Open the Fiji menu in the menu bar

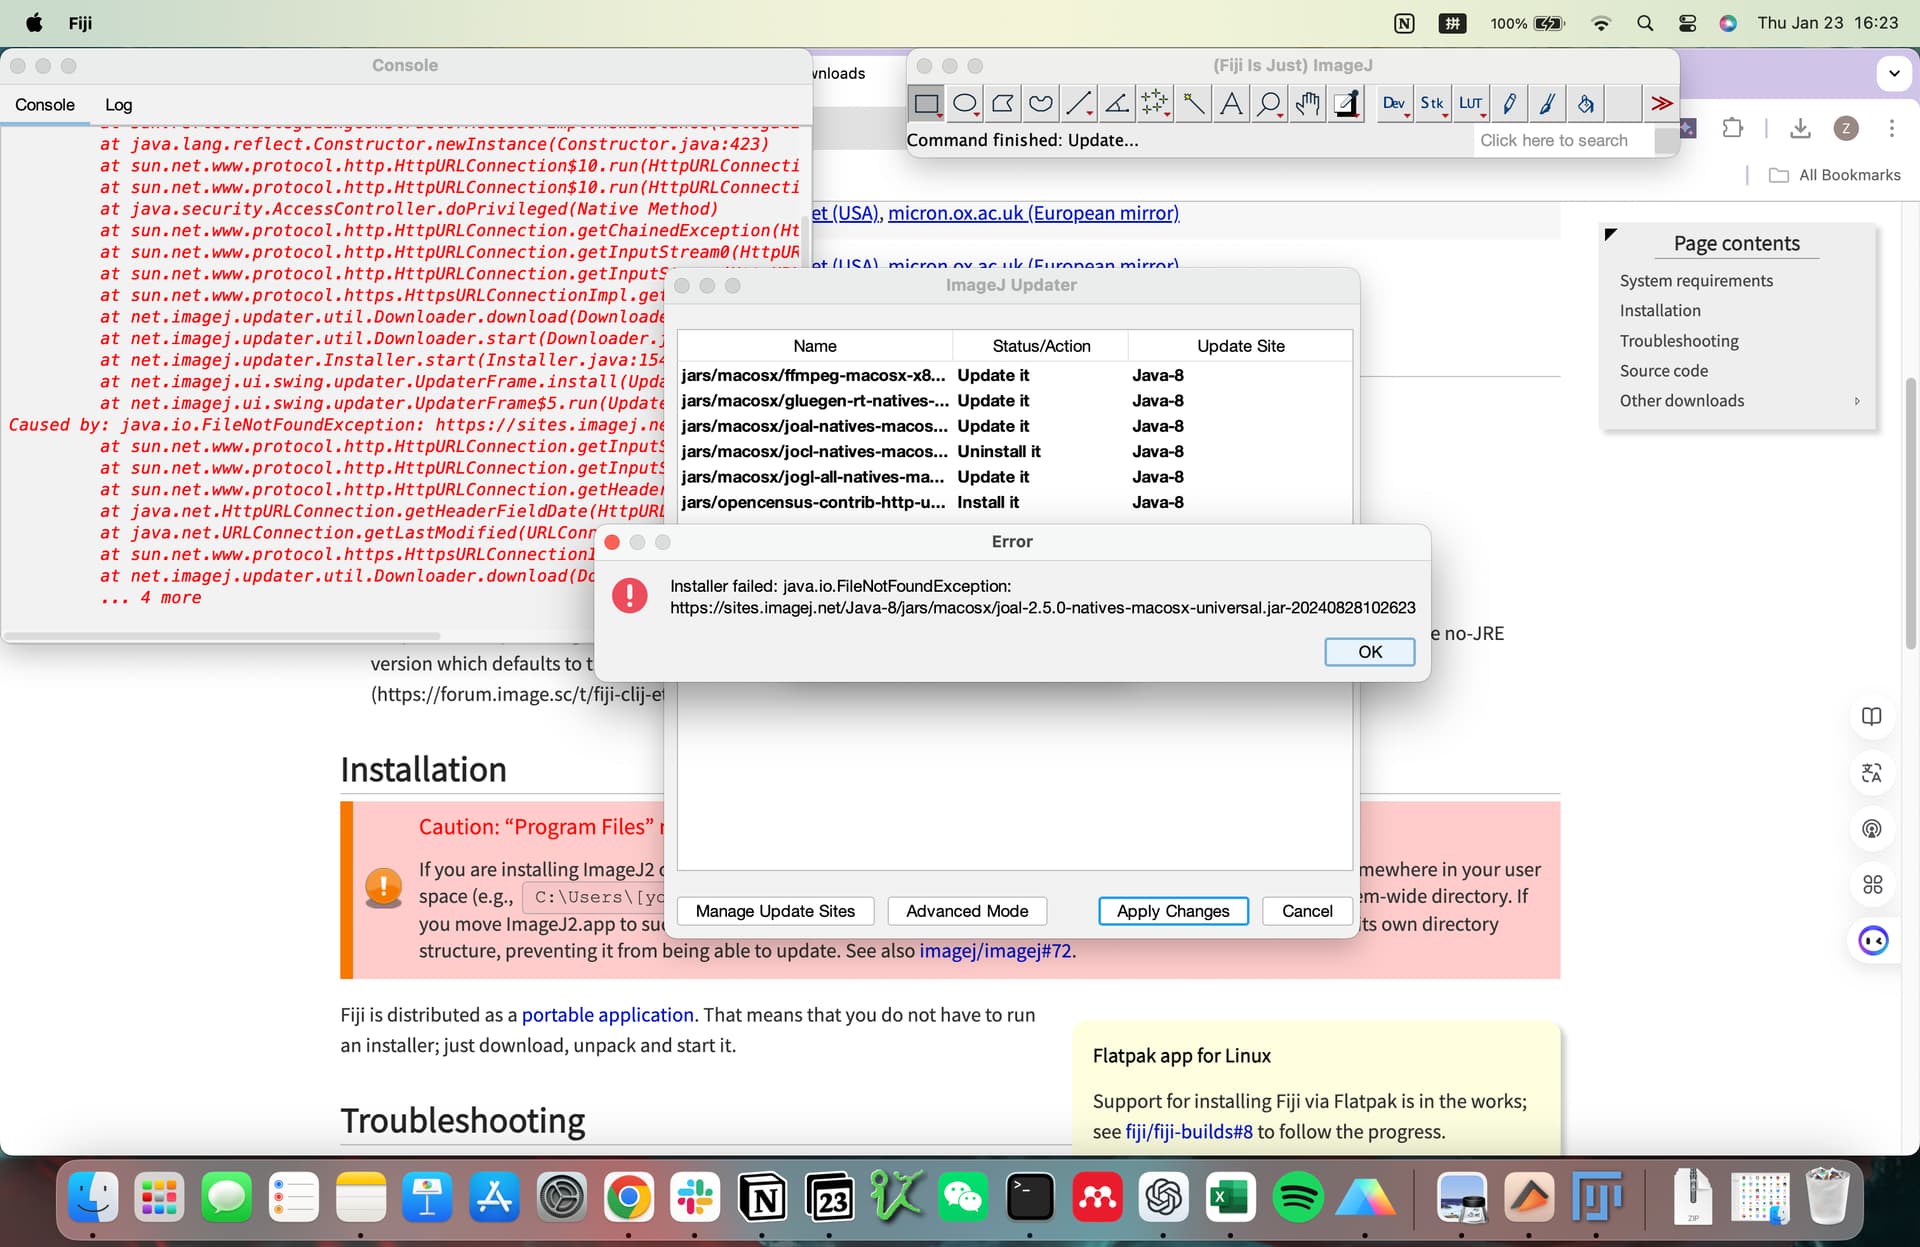[x=80, y=22]
